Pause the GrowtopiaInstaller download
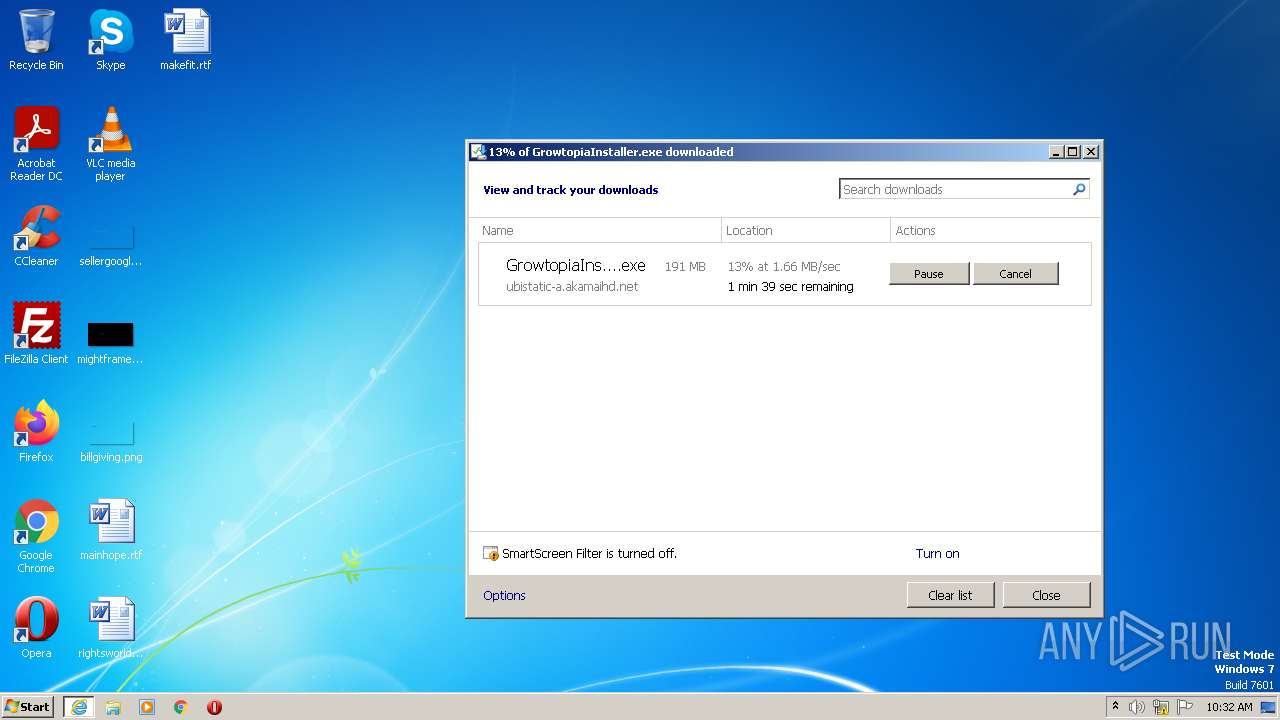This screenshot has height=720, width=1280. [x=929, y=274]
